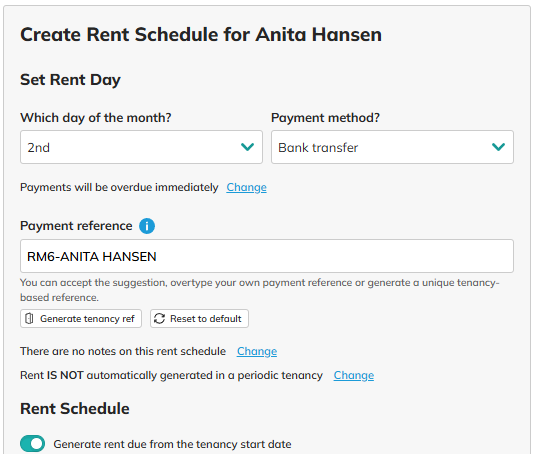This screenshot has height=454, width=535.
Task: Click Reset to default button
Action: tap(199, 319)
